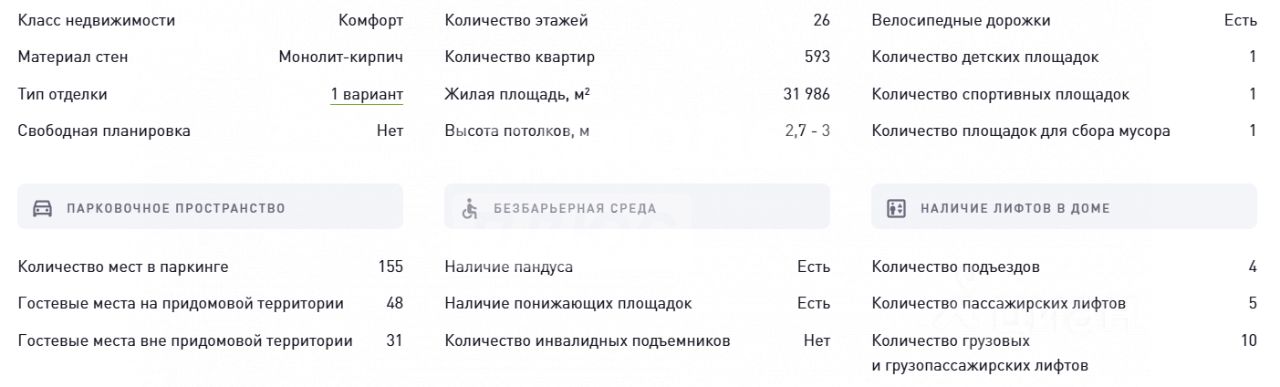1280x387 pixels.
Task: Click the wheelchair icon in Безбарьерная среда
Action: [470, 208]
